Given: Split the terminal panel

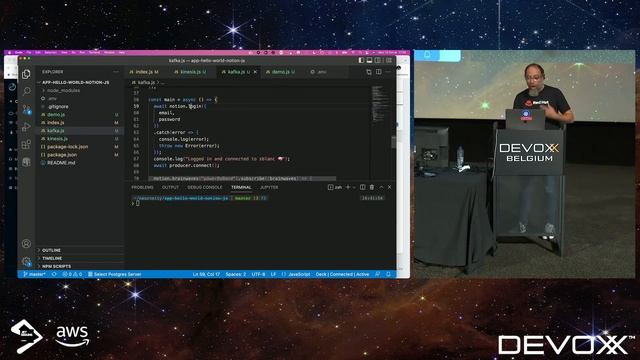Looking at the screenshot, I should 362,187.
